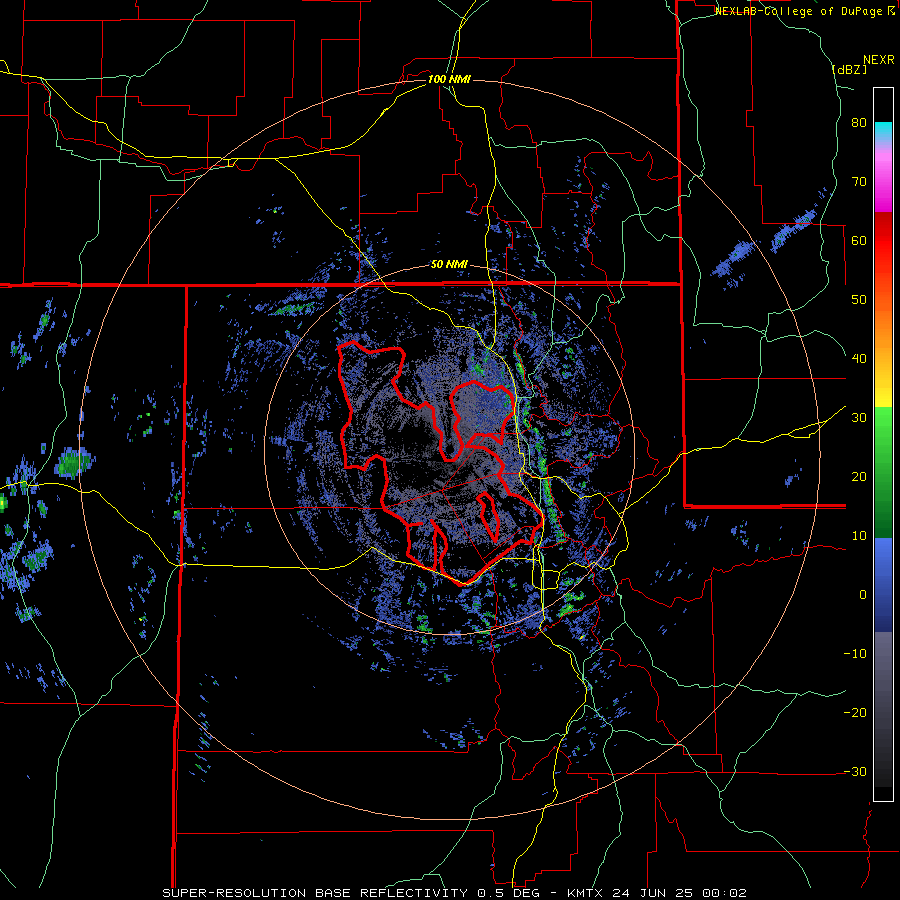Click the "50 NMI" range ring label
The image size is (900, 900).
tap(449, 265)
